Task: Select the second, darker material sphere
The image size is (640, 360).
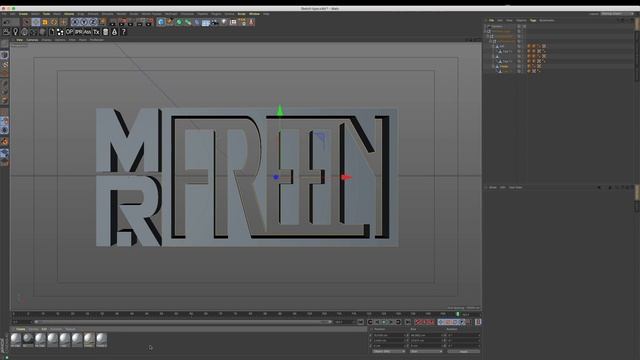Action: coord(28,339)
